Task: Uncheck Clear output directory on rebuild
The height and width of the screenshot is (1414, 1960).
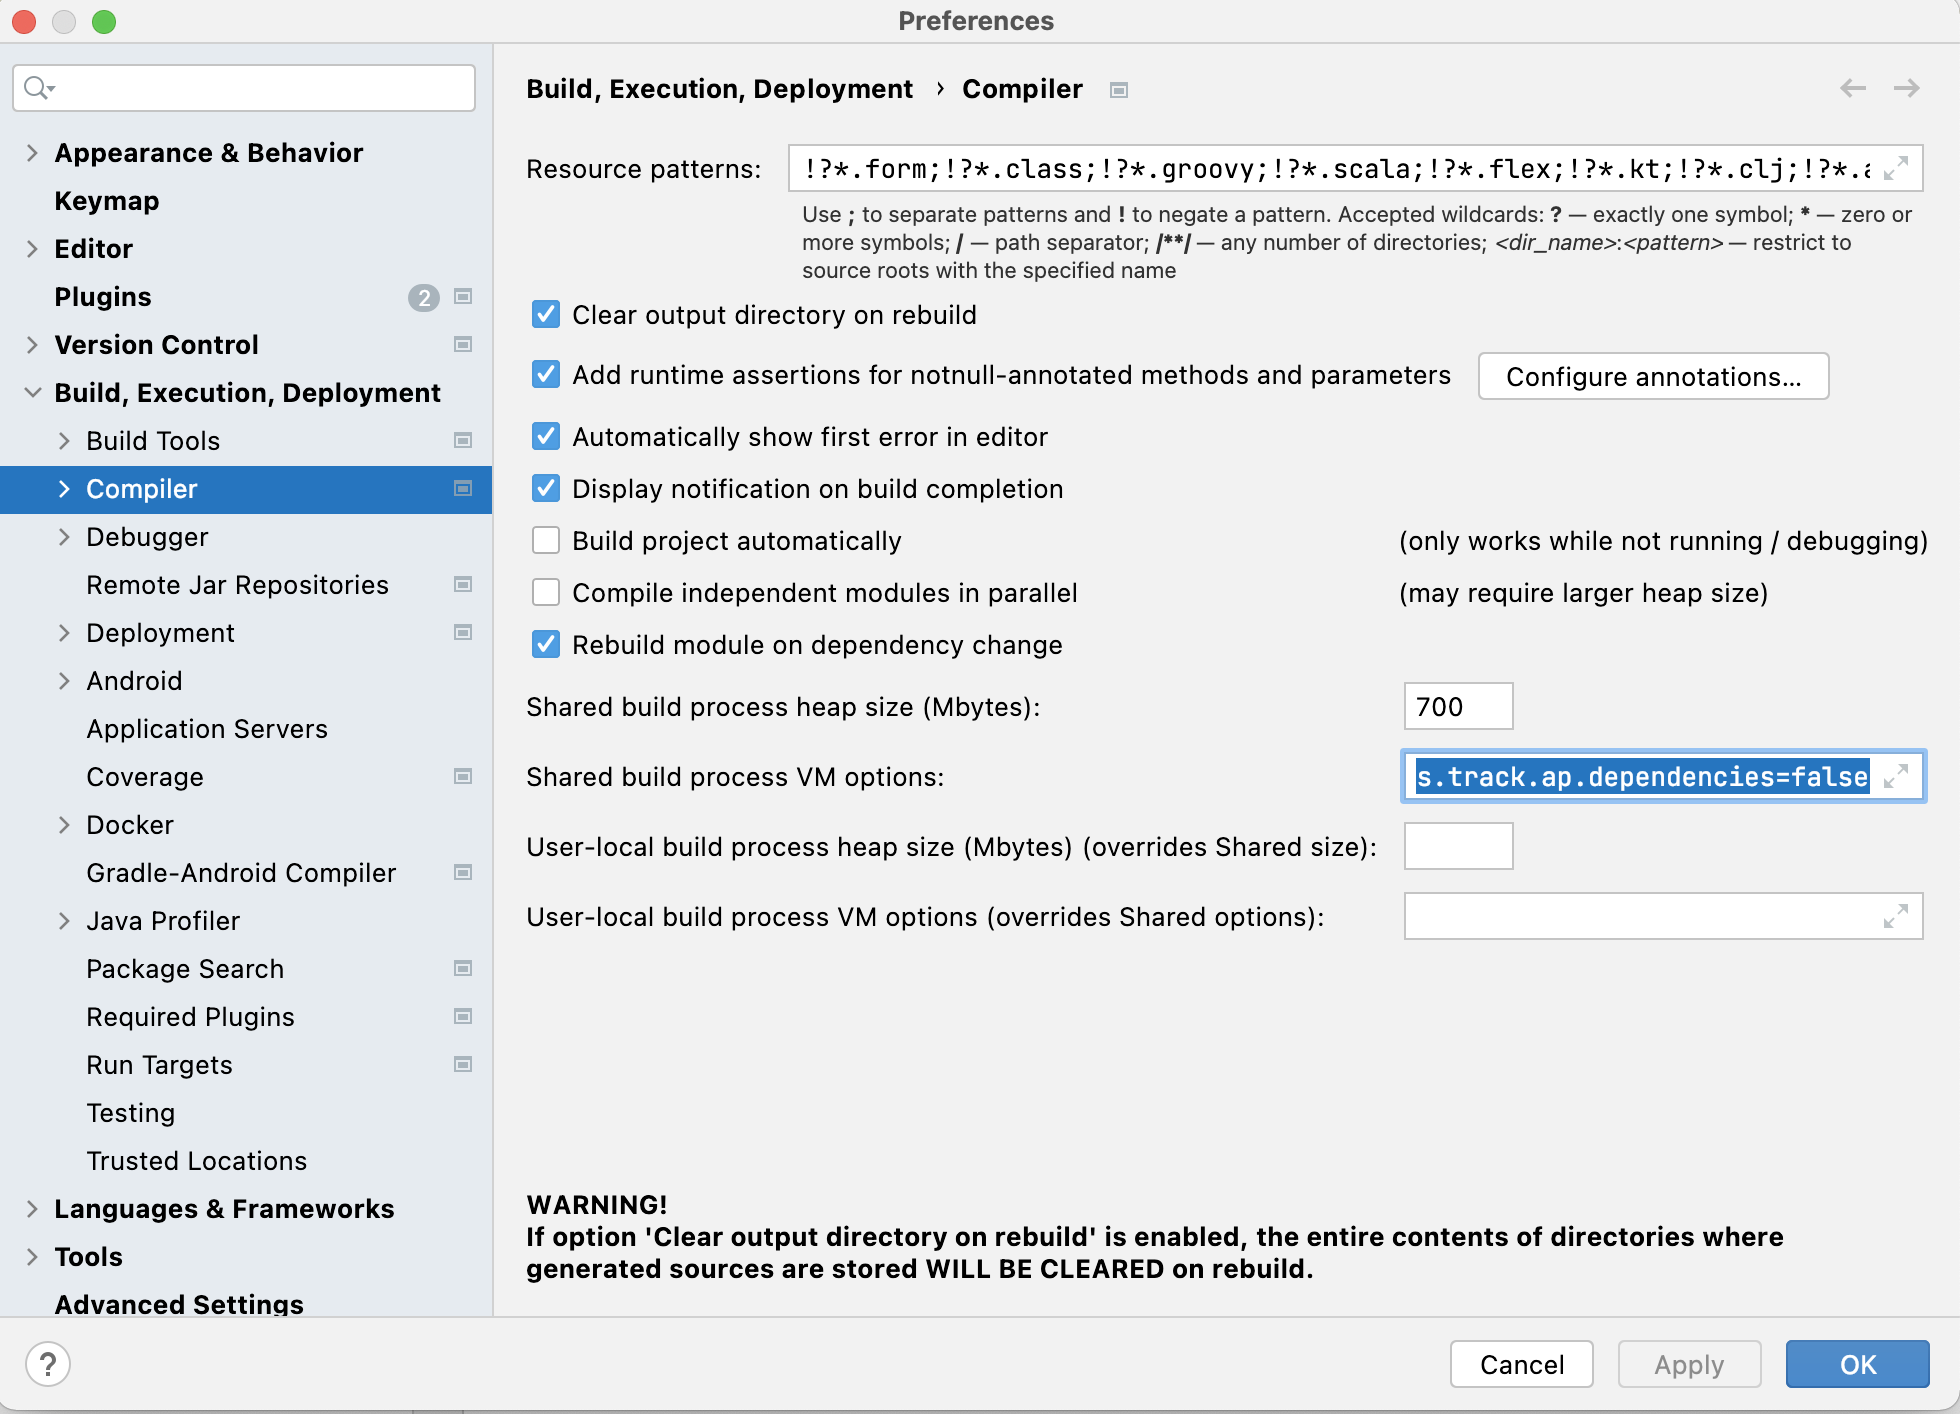Action: pos(546,315)
